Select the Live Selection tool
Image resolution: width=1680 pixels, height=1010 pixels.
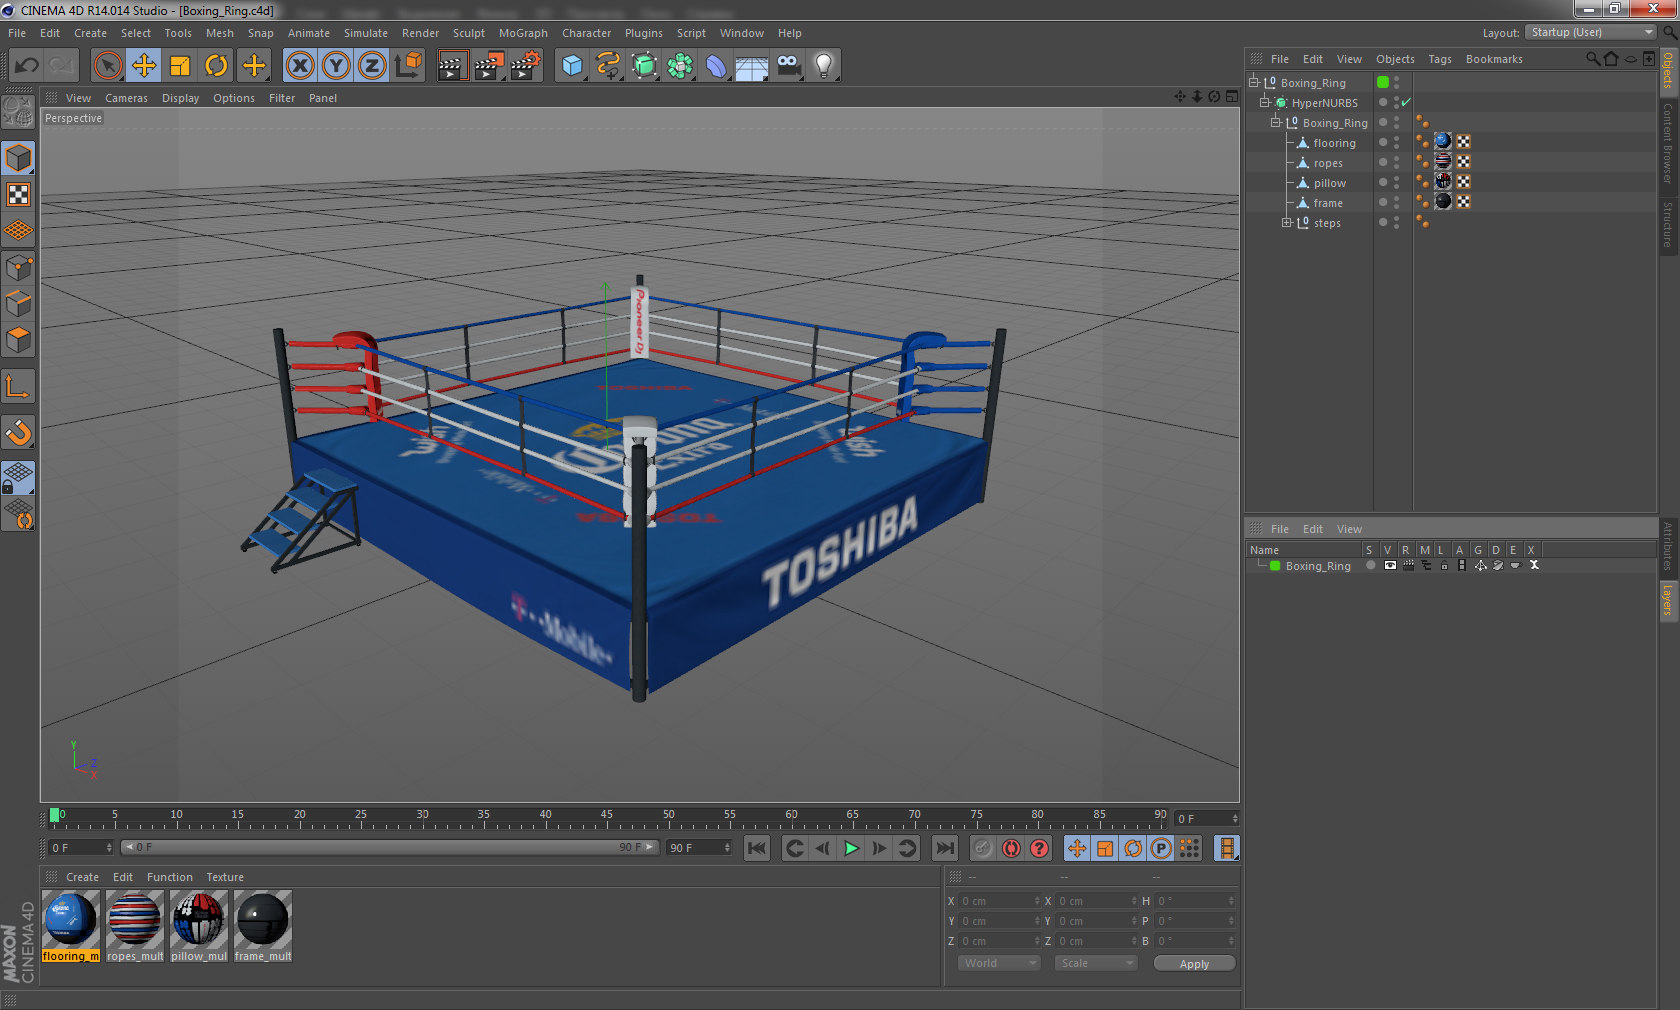[x=108, y=66]
